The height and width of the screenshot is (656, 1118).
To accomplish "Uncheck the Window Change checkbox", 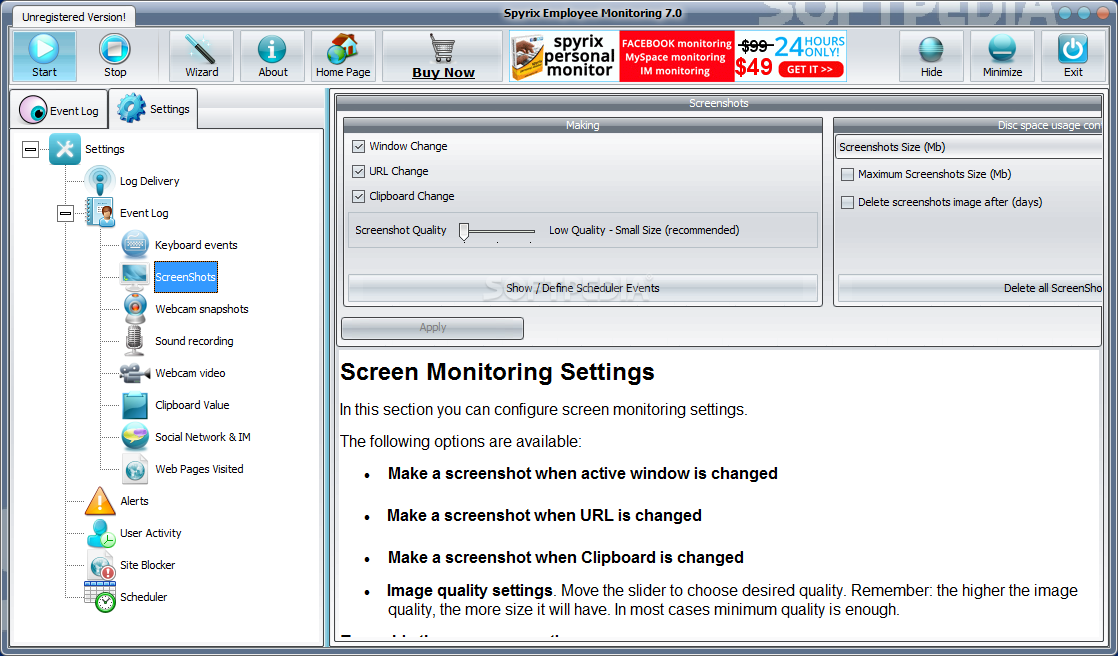I will (358, 146).
